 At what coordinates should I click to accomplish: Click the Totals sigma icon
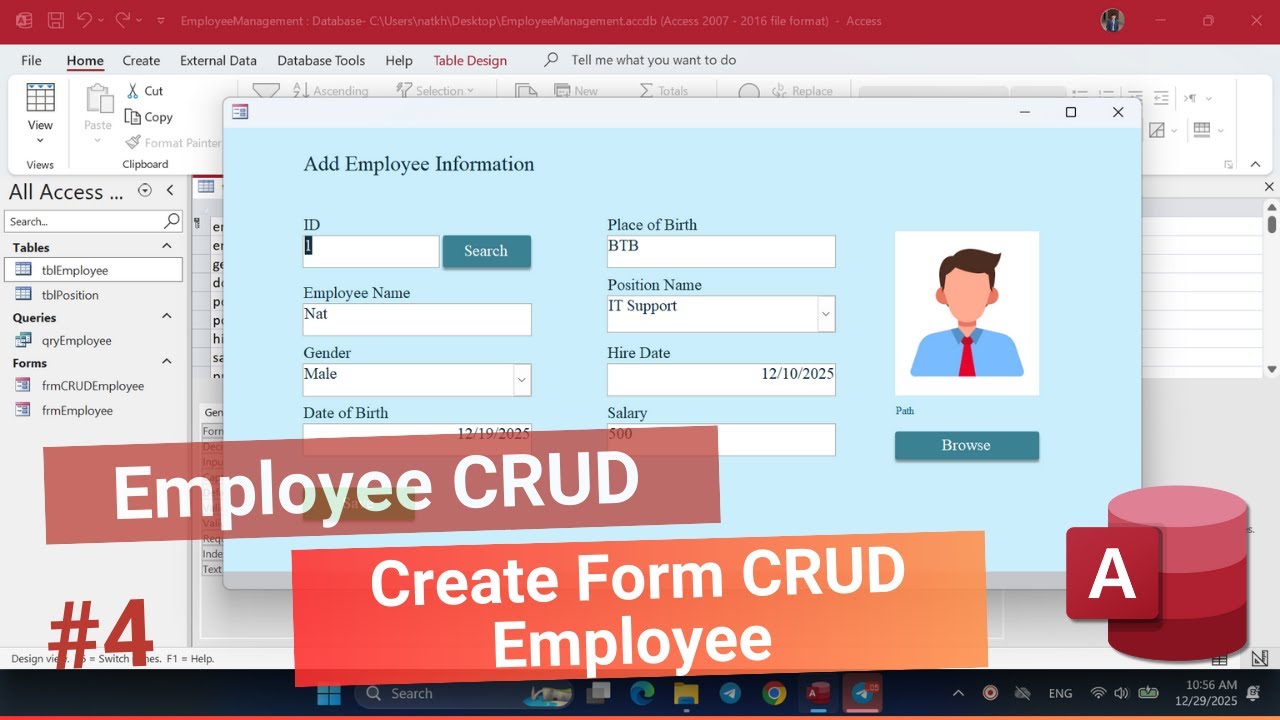[x=646, y=91]
